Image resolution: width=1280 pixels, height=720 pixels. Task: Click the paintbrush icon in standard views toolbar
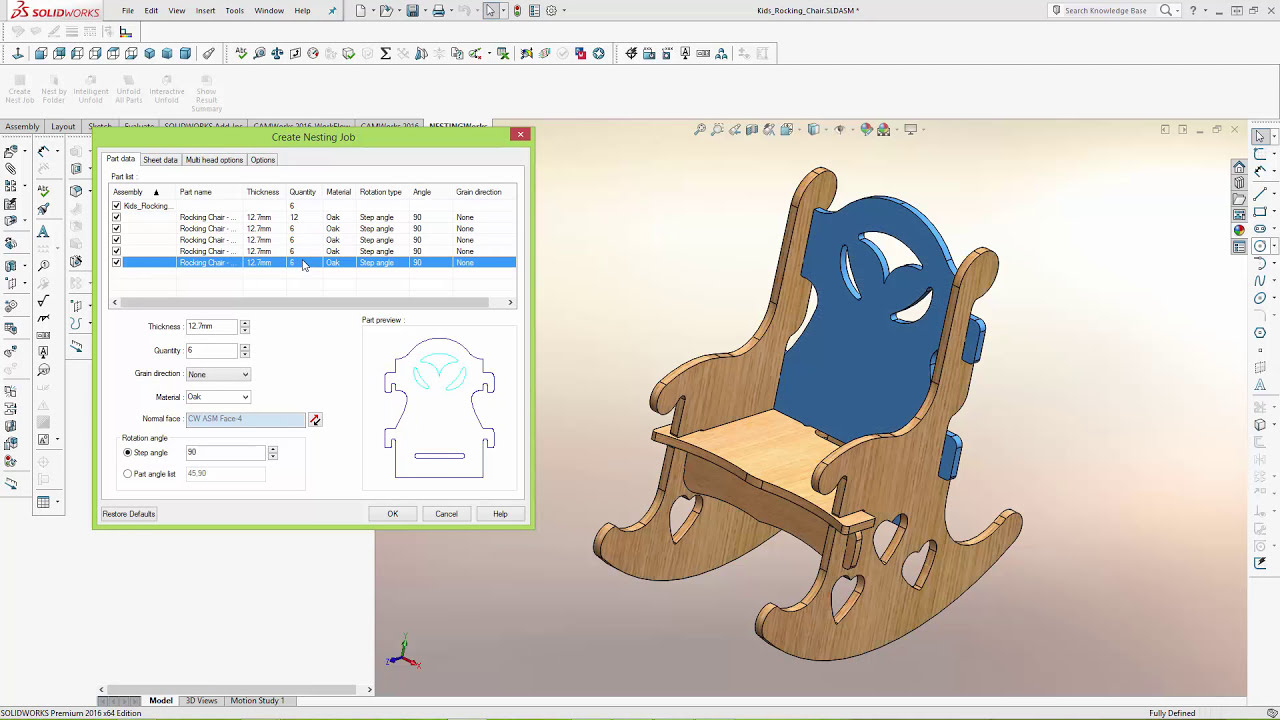pos(208,53)
